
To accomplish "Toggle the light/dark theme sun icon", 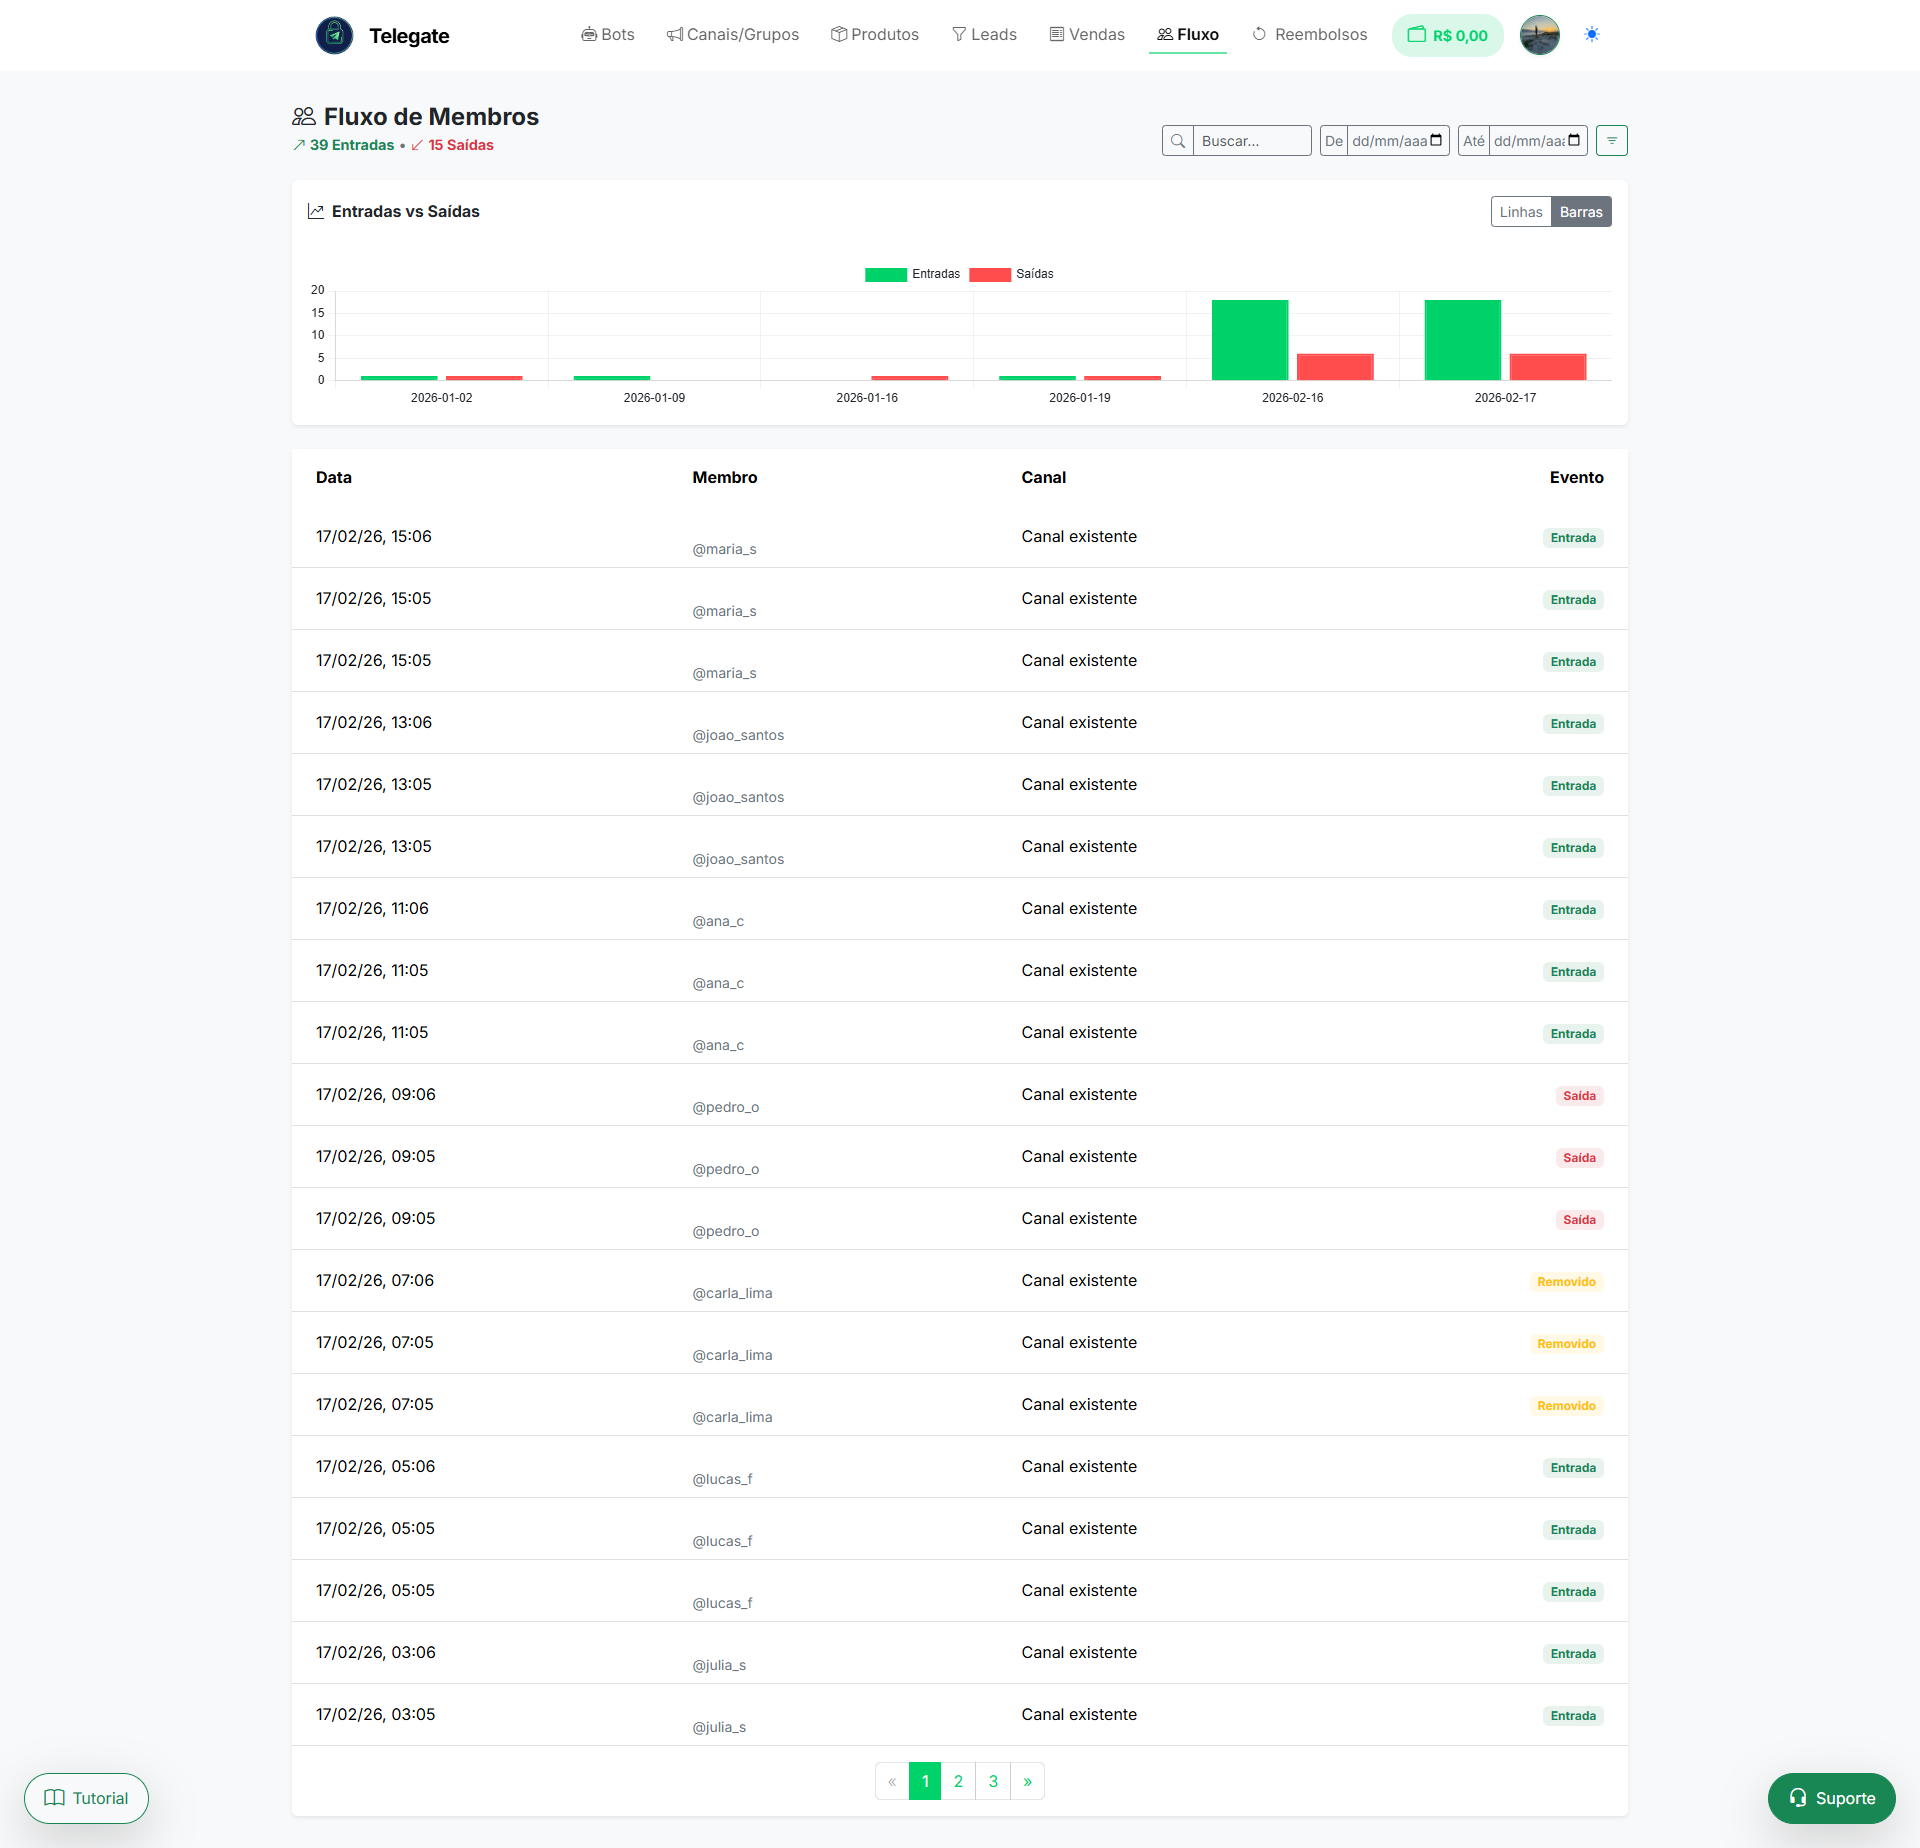I will [x=1592, y=34].
